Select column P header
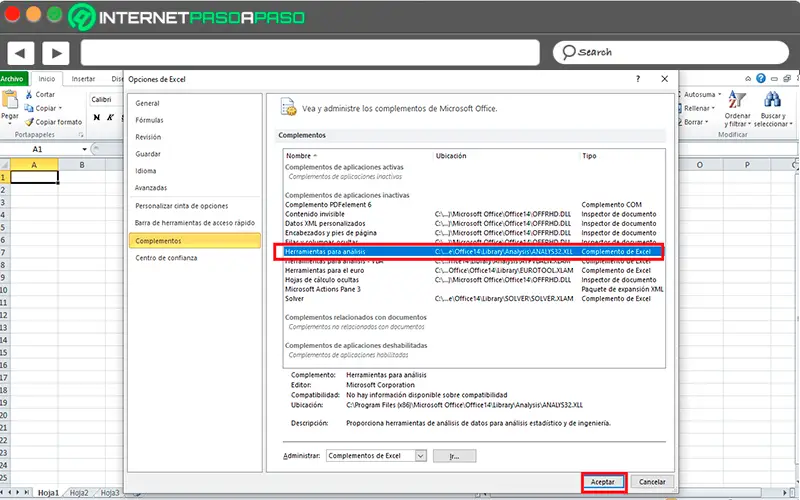Image resolution: width=800 pixels, height=500 pixels. (747, 165)
